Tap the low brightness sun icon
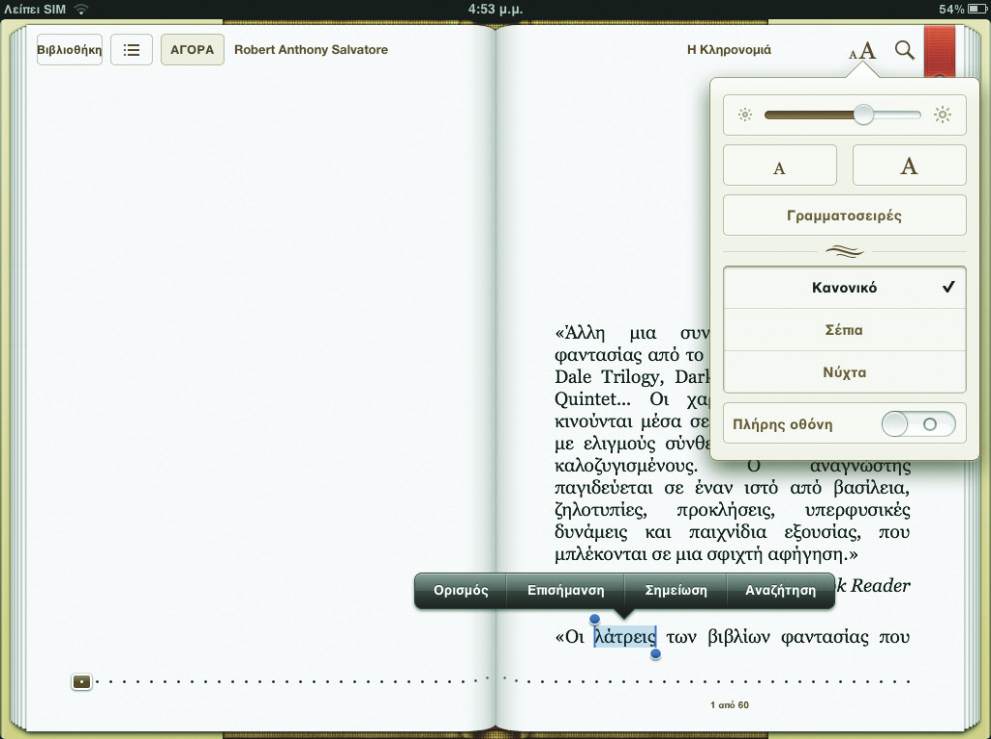This screenshot has width=991, height=739. pyautogui.click(x=744, y=115)
